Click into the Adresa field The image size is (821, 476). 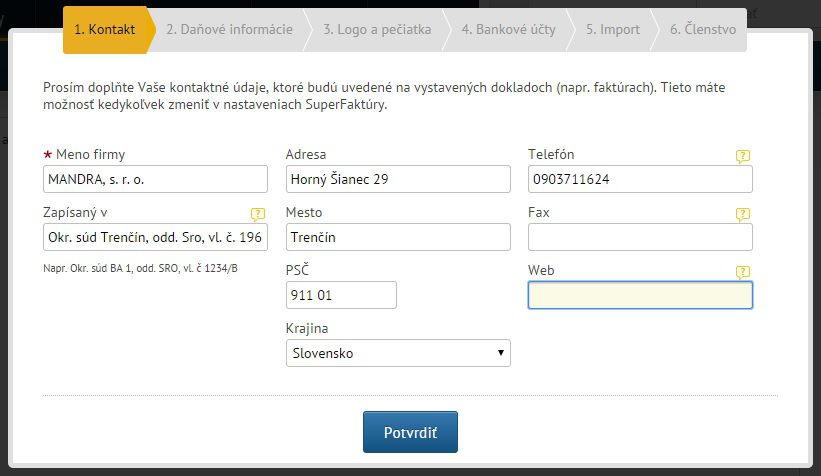pyautogui.click(x=398, y=179)
